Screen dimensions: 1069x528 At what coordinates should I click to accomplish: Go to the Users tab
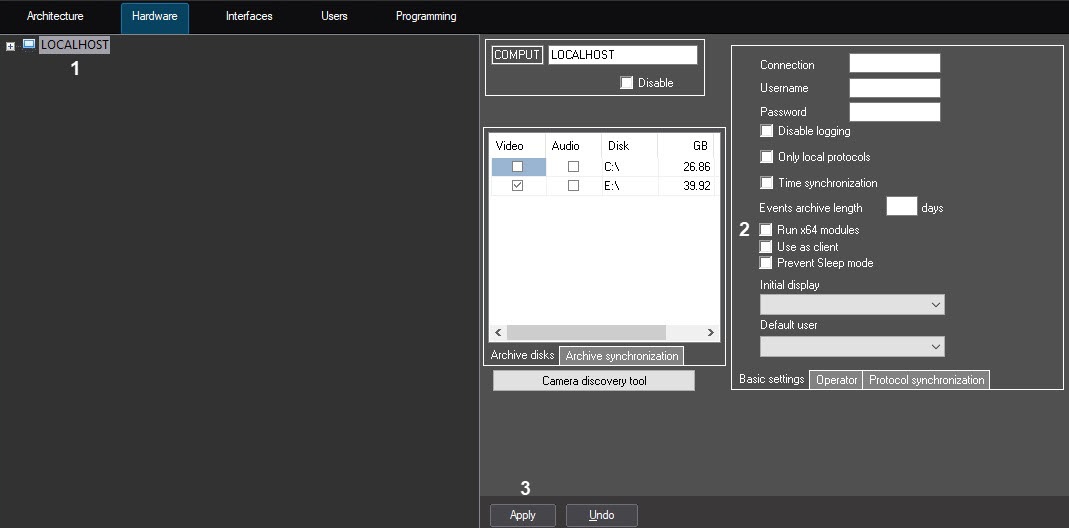(334, 17)
